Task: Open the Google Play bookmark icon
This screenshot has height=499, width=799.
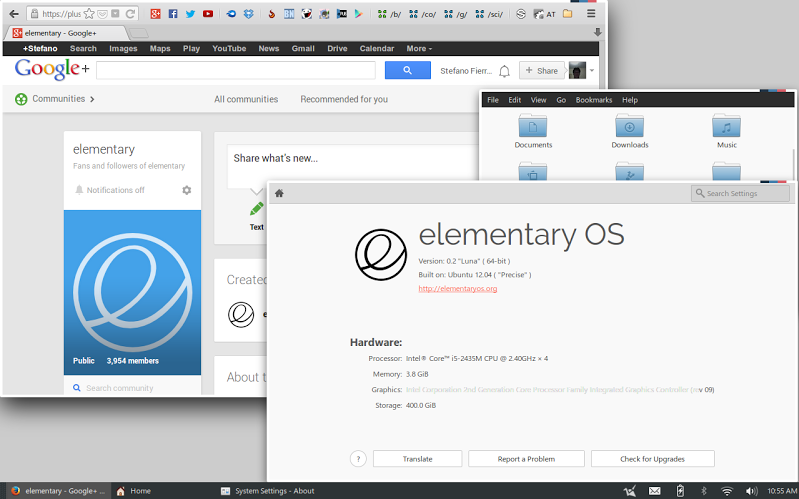Action: (358, 14)
